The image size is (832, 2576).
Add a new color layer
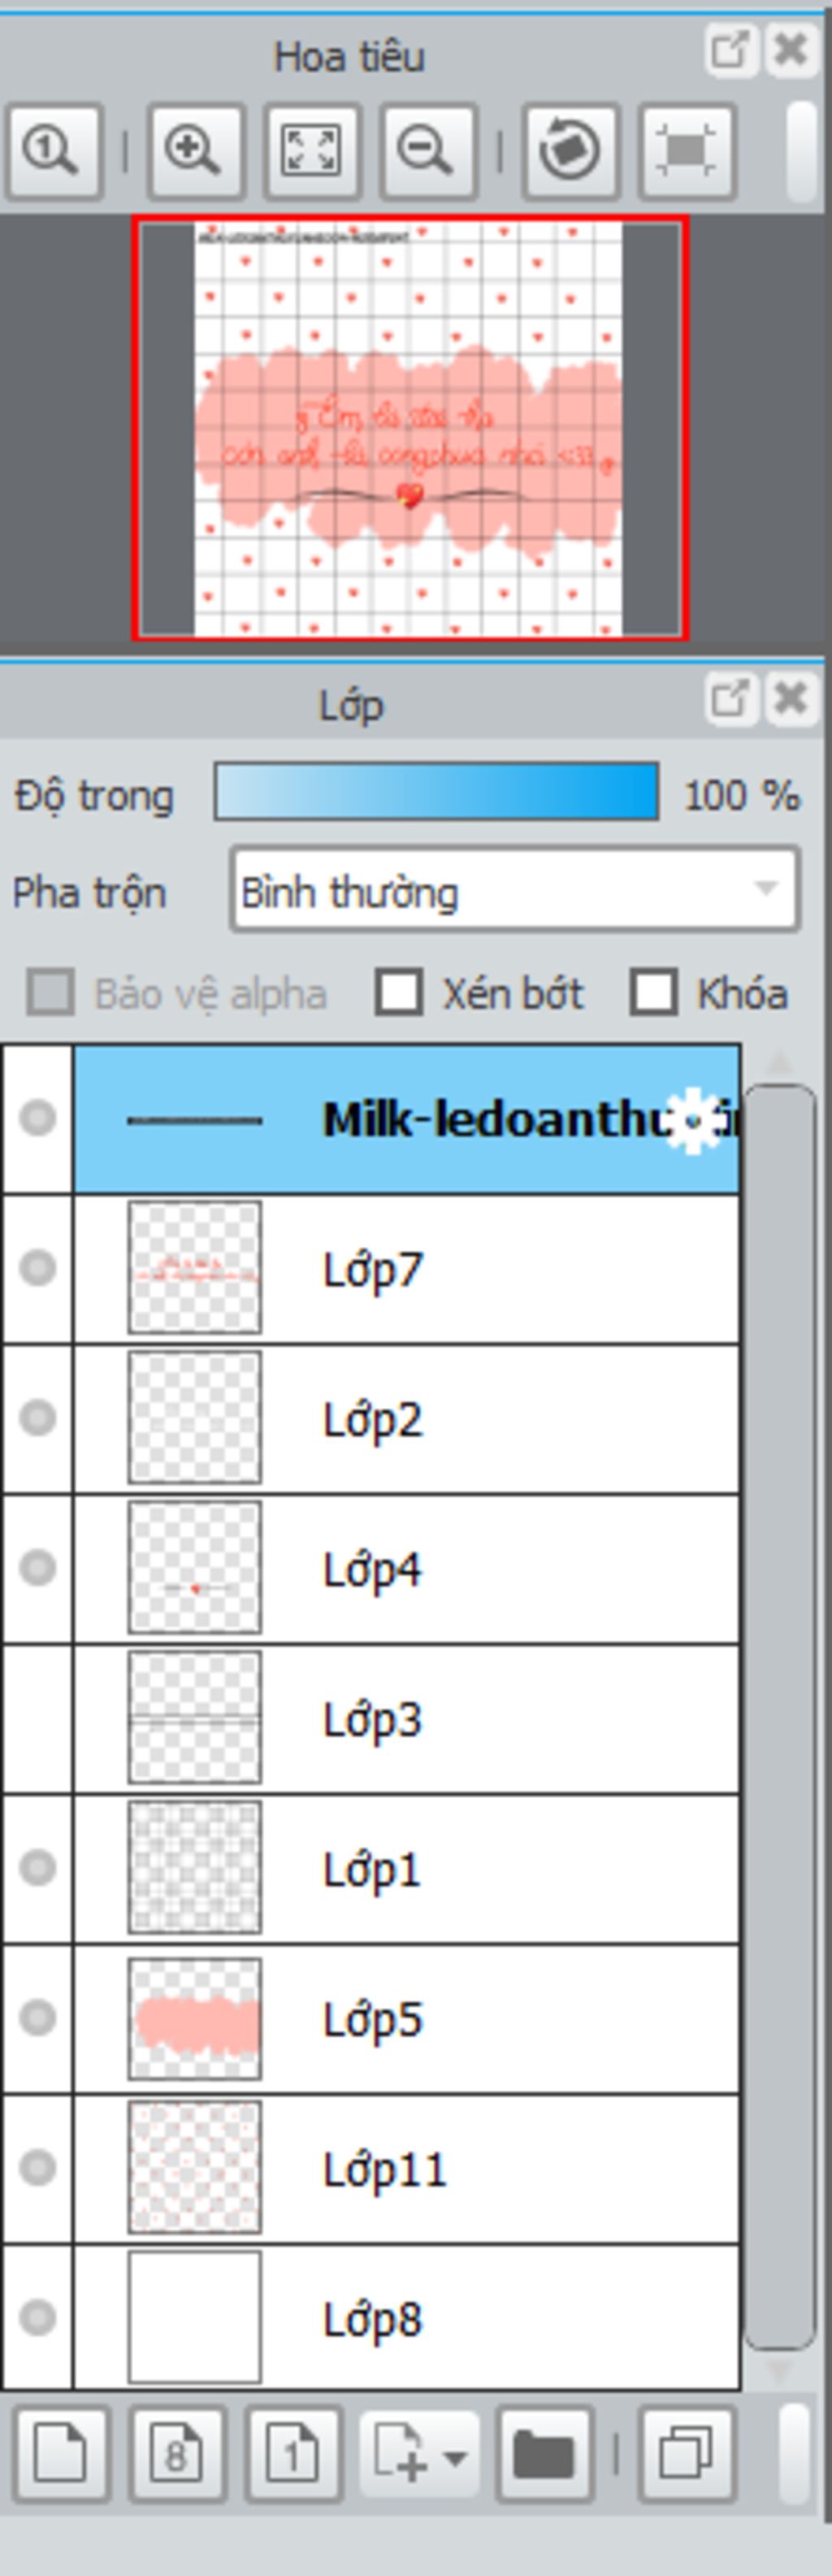pyautogui.click(x=60, y=2454)
